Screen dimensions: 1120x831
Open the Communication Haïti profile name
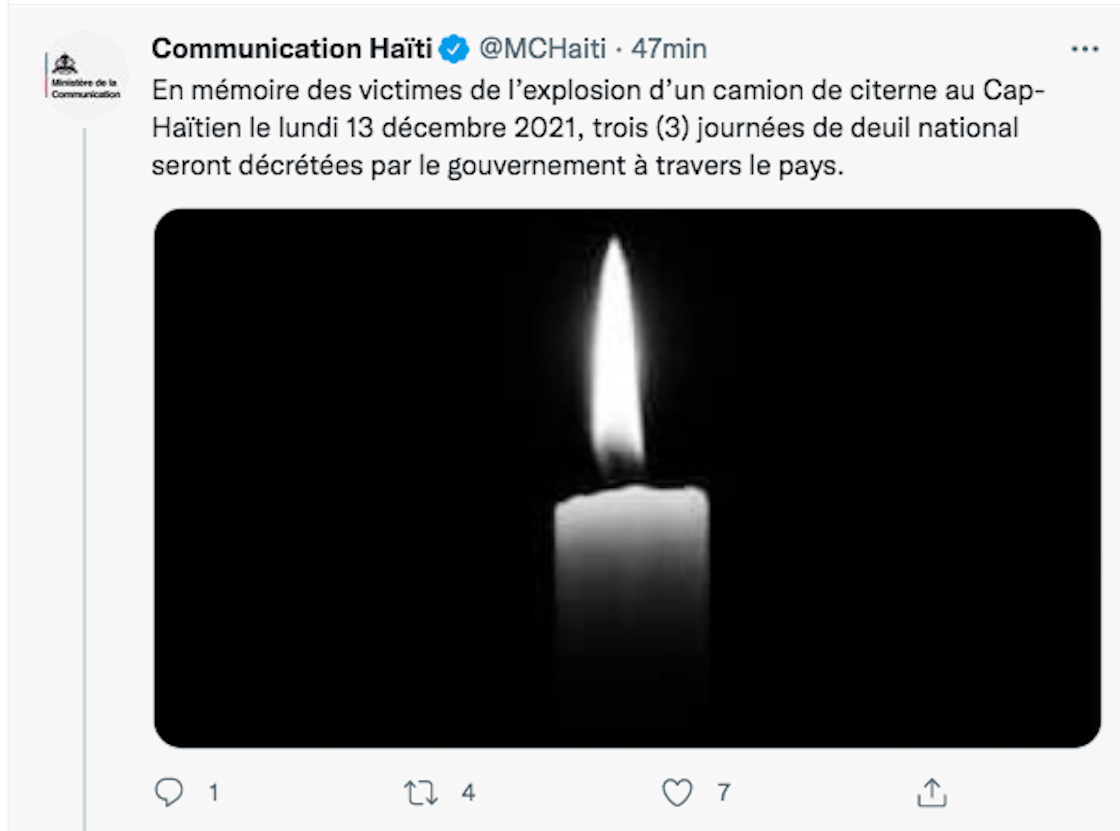pos(291,49)
